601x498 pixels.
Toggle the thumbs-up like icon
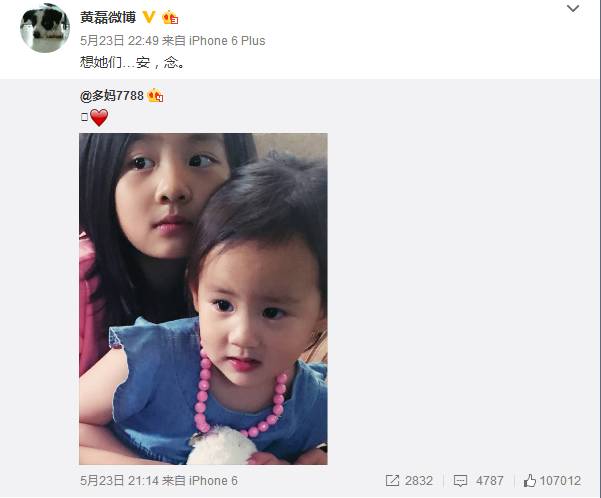tap(530, 480)
